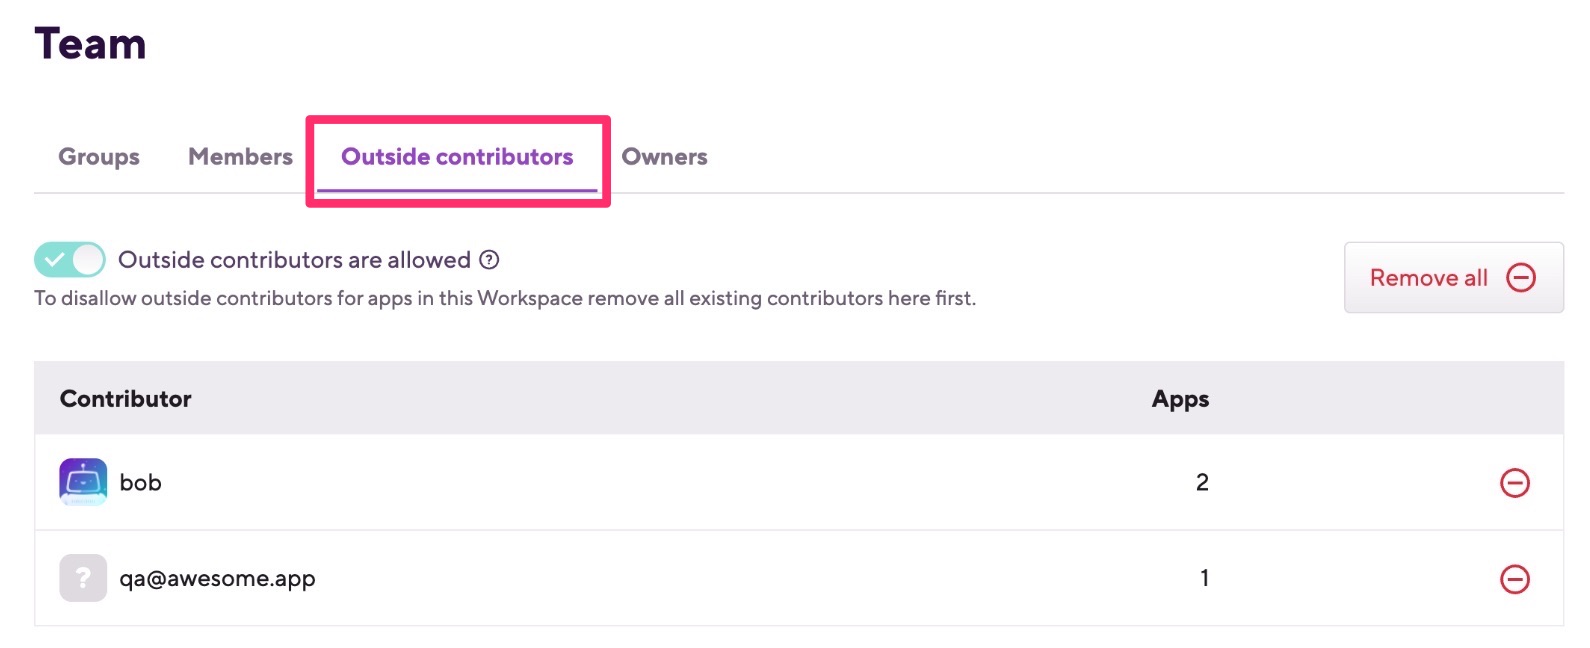Screen dimensions: 1590x648
Task: Click the Remove all button text
Action: (1429, 278)
